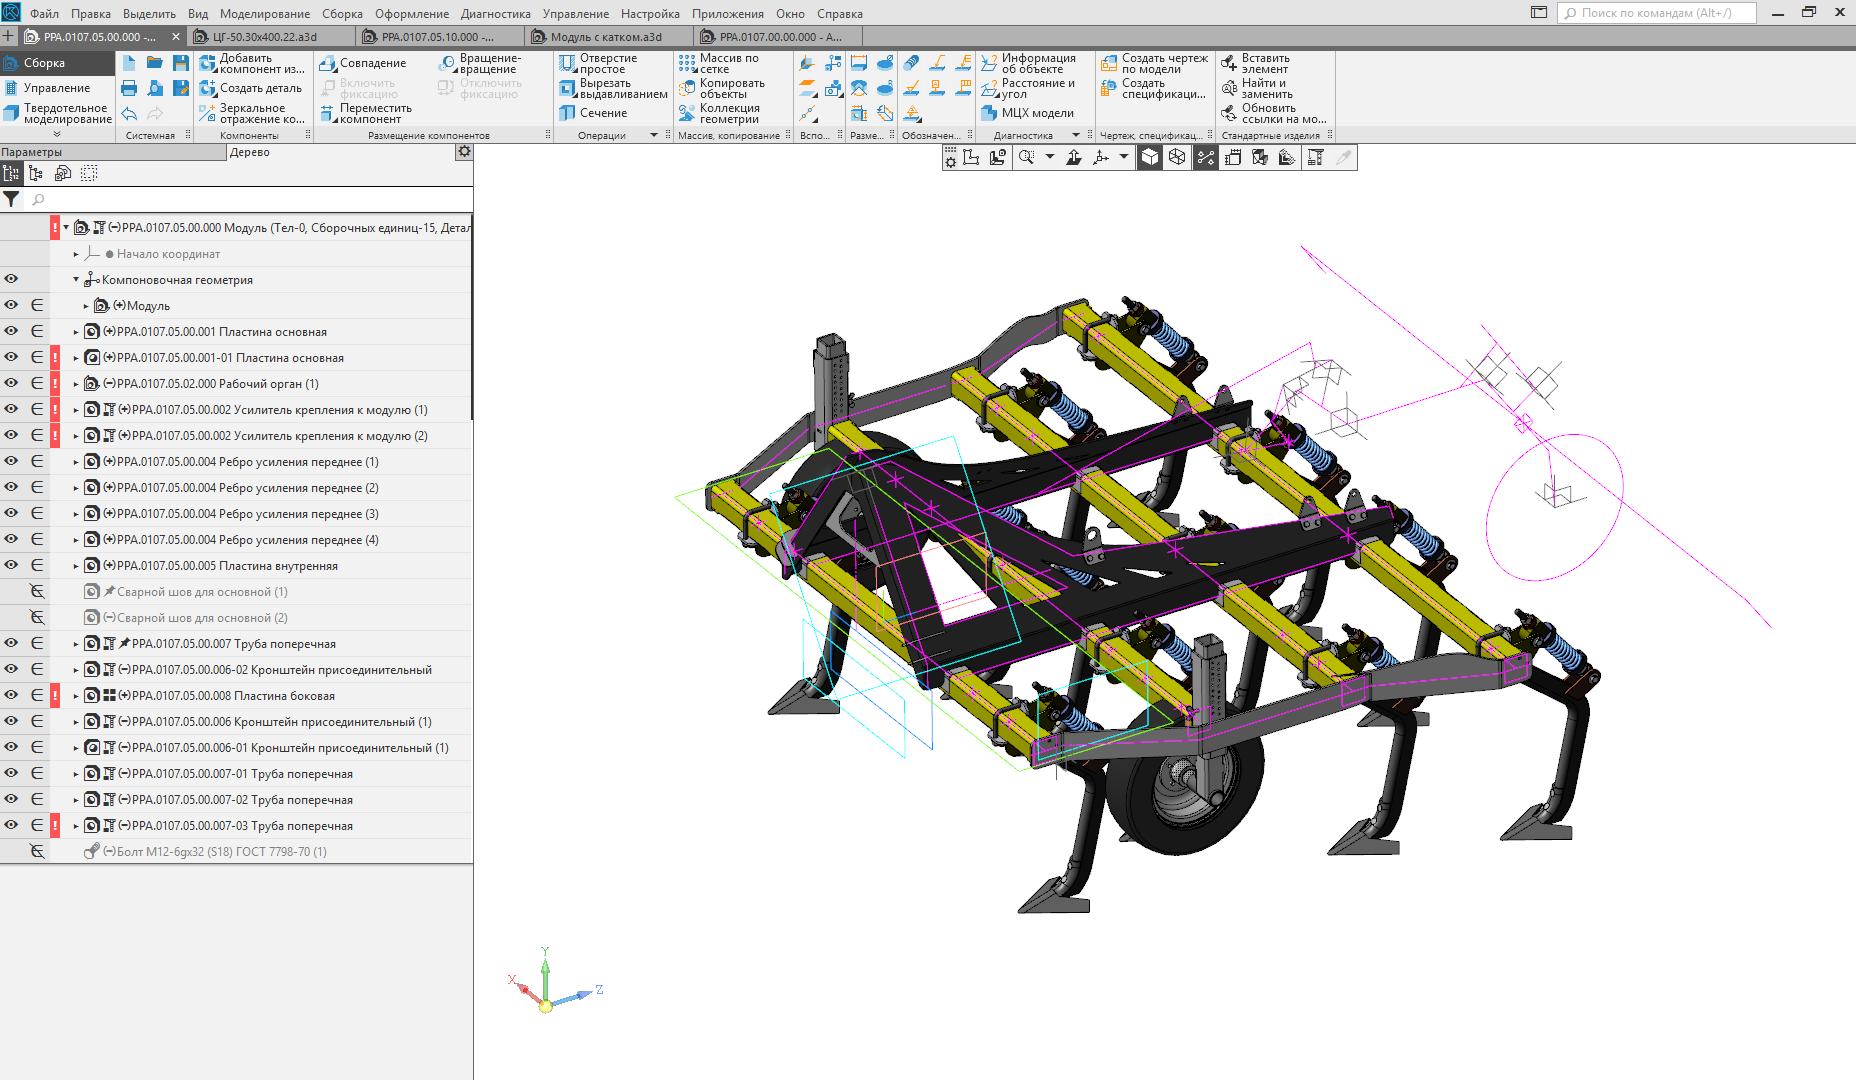Open Операции panel dropdown arrow
Screen dimensions: 1856x1080
654,135
